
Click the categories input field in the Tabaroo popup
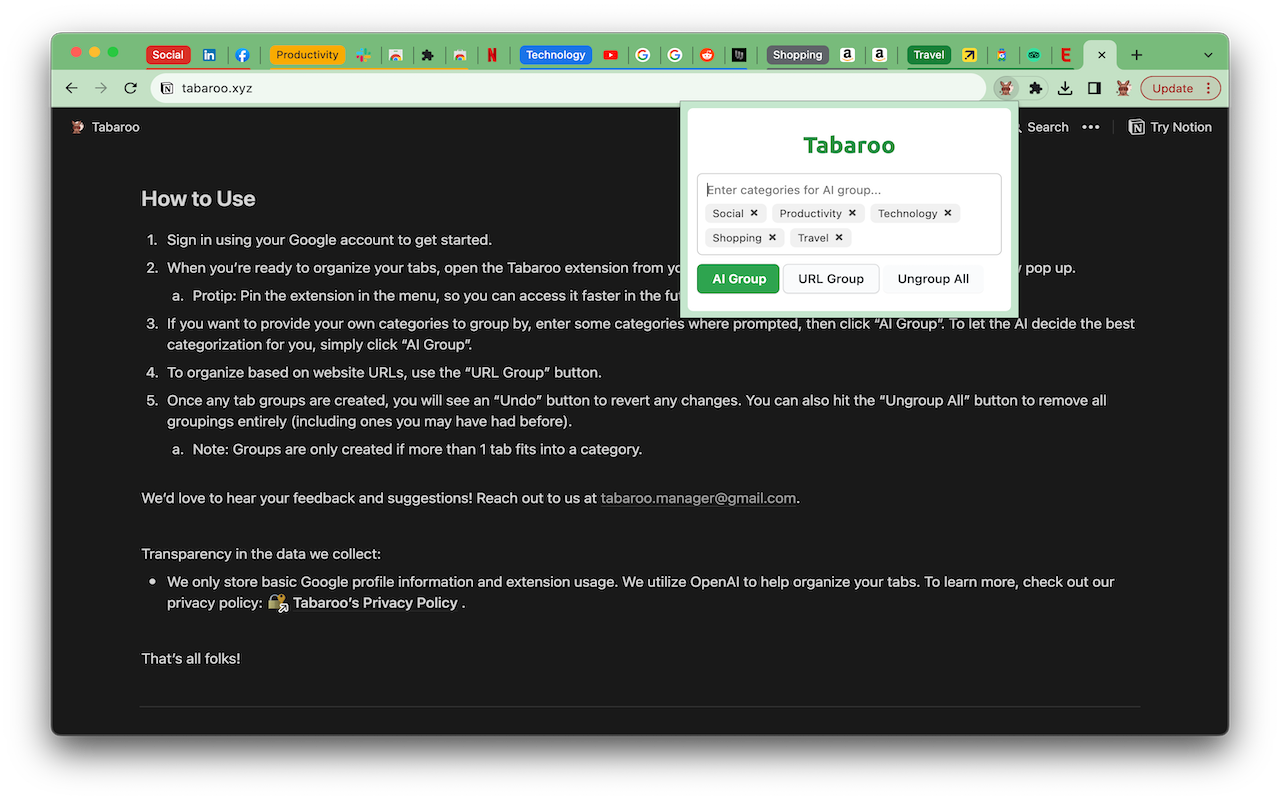click(849, 189)
